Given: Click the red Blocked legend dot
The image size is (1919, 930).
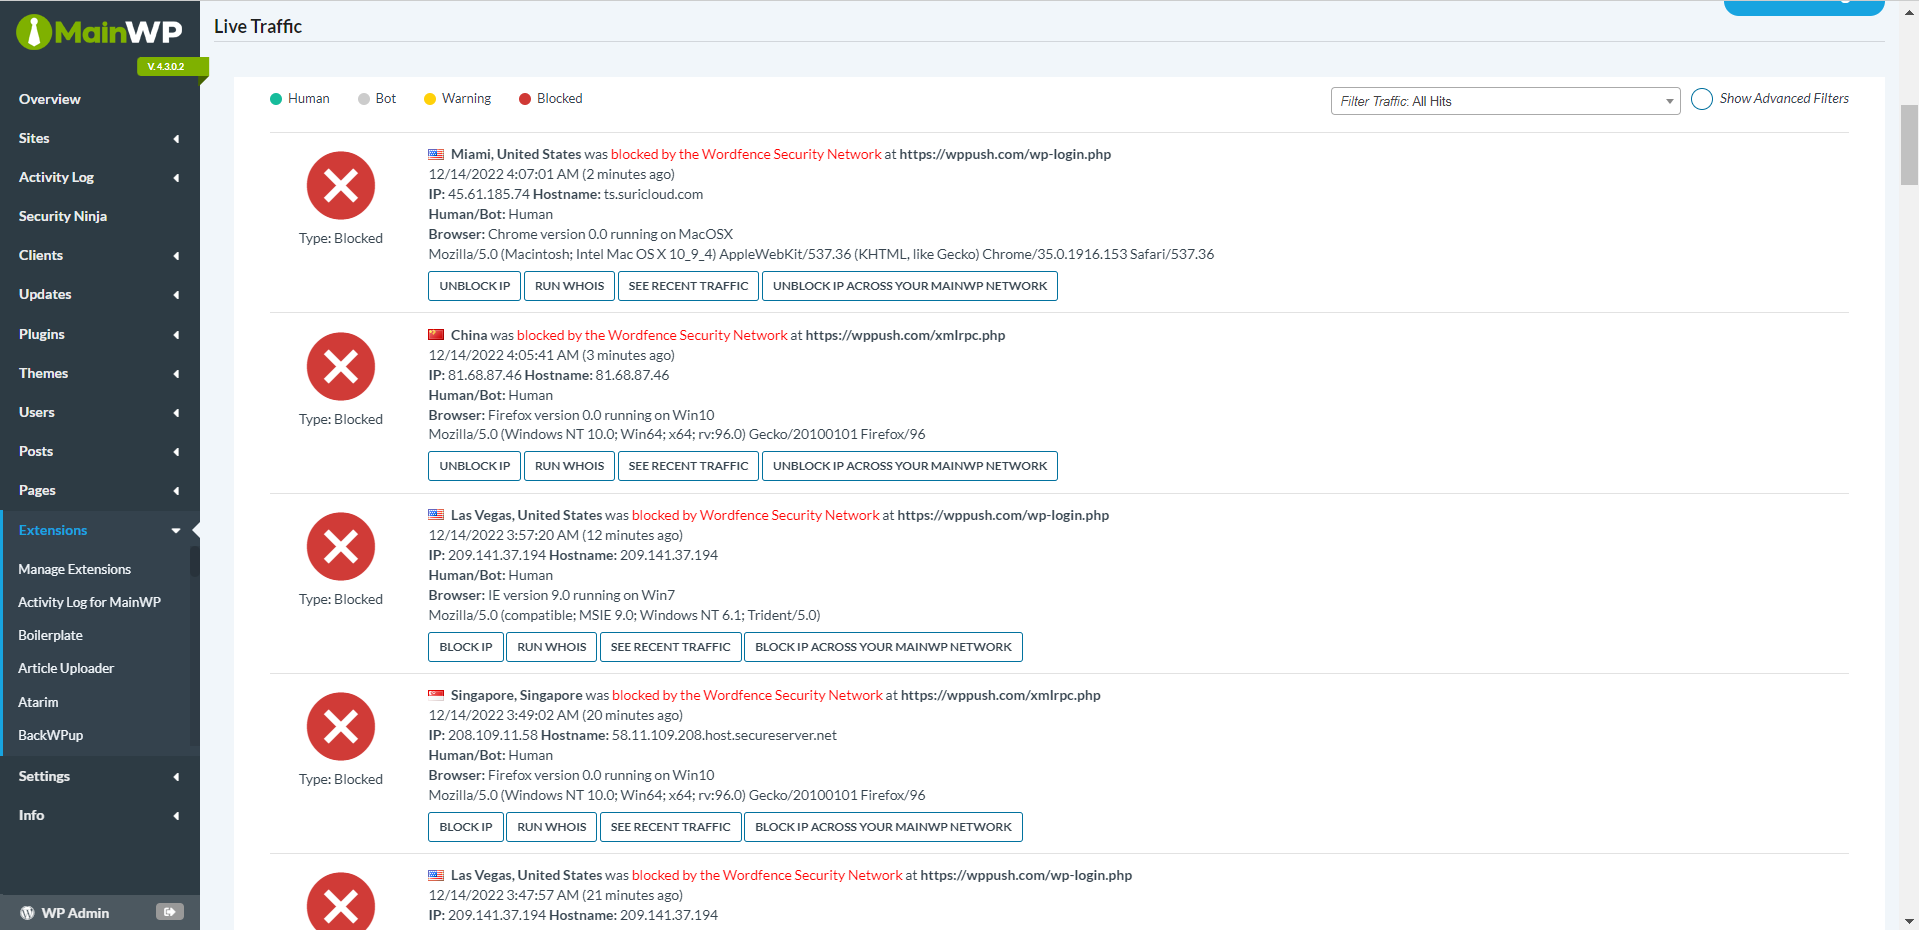Looking at the screenshot, I should tap(525, 99).
